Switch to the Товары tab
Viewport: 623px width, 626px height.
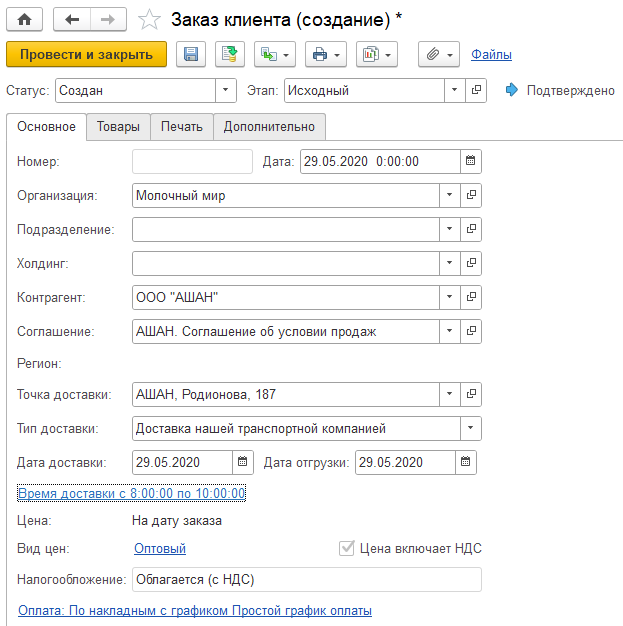118,127
